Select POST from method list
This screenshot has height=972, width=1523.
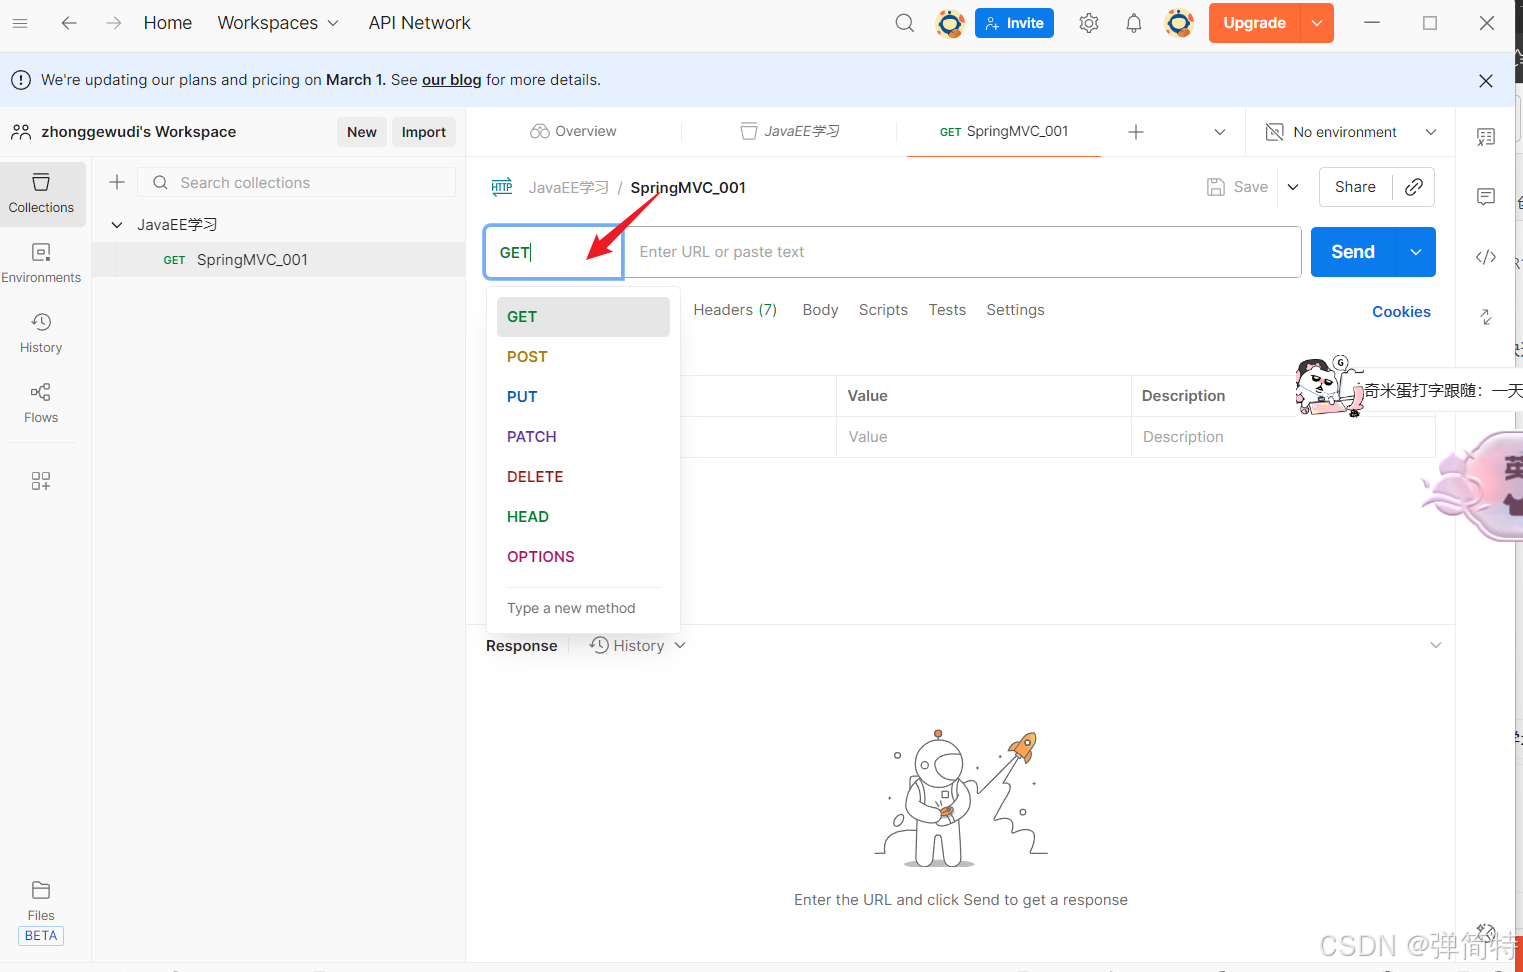pos(583,357)
